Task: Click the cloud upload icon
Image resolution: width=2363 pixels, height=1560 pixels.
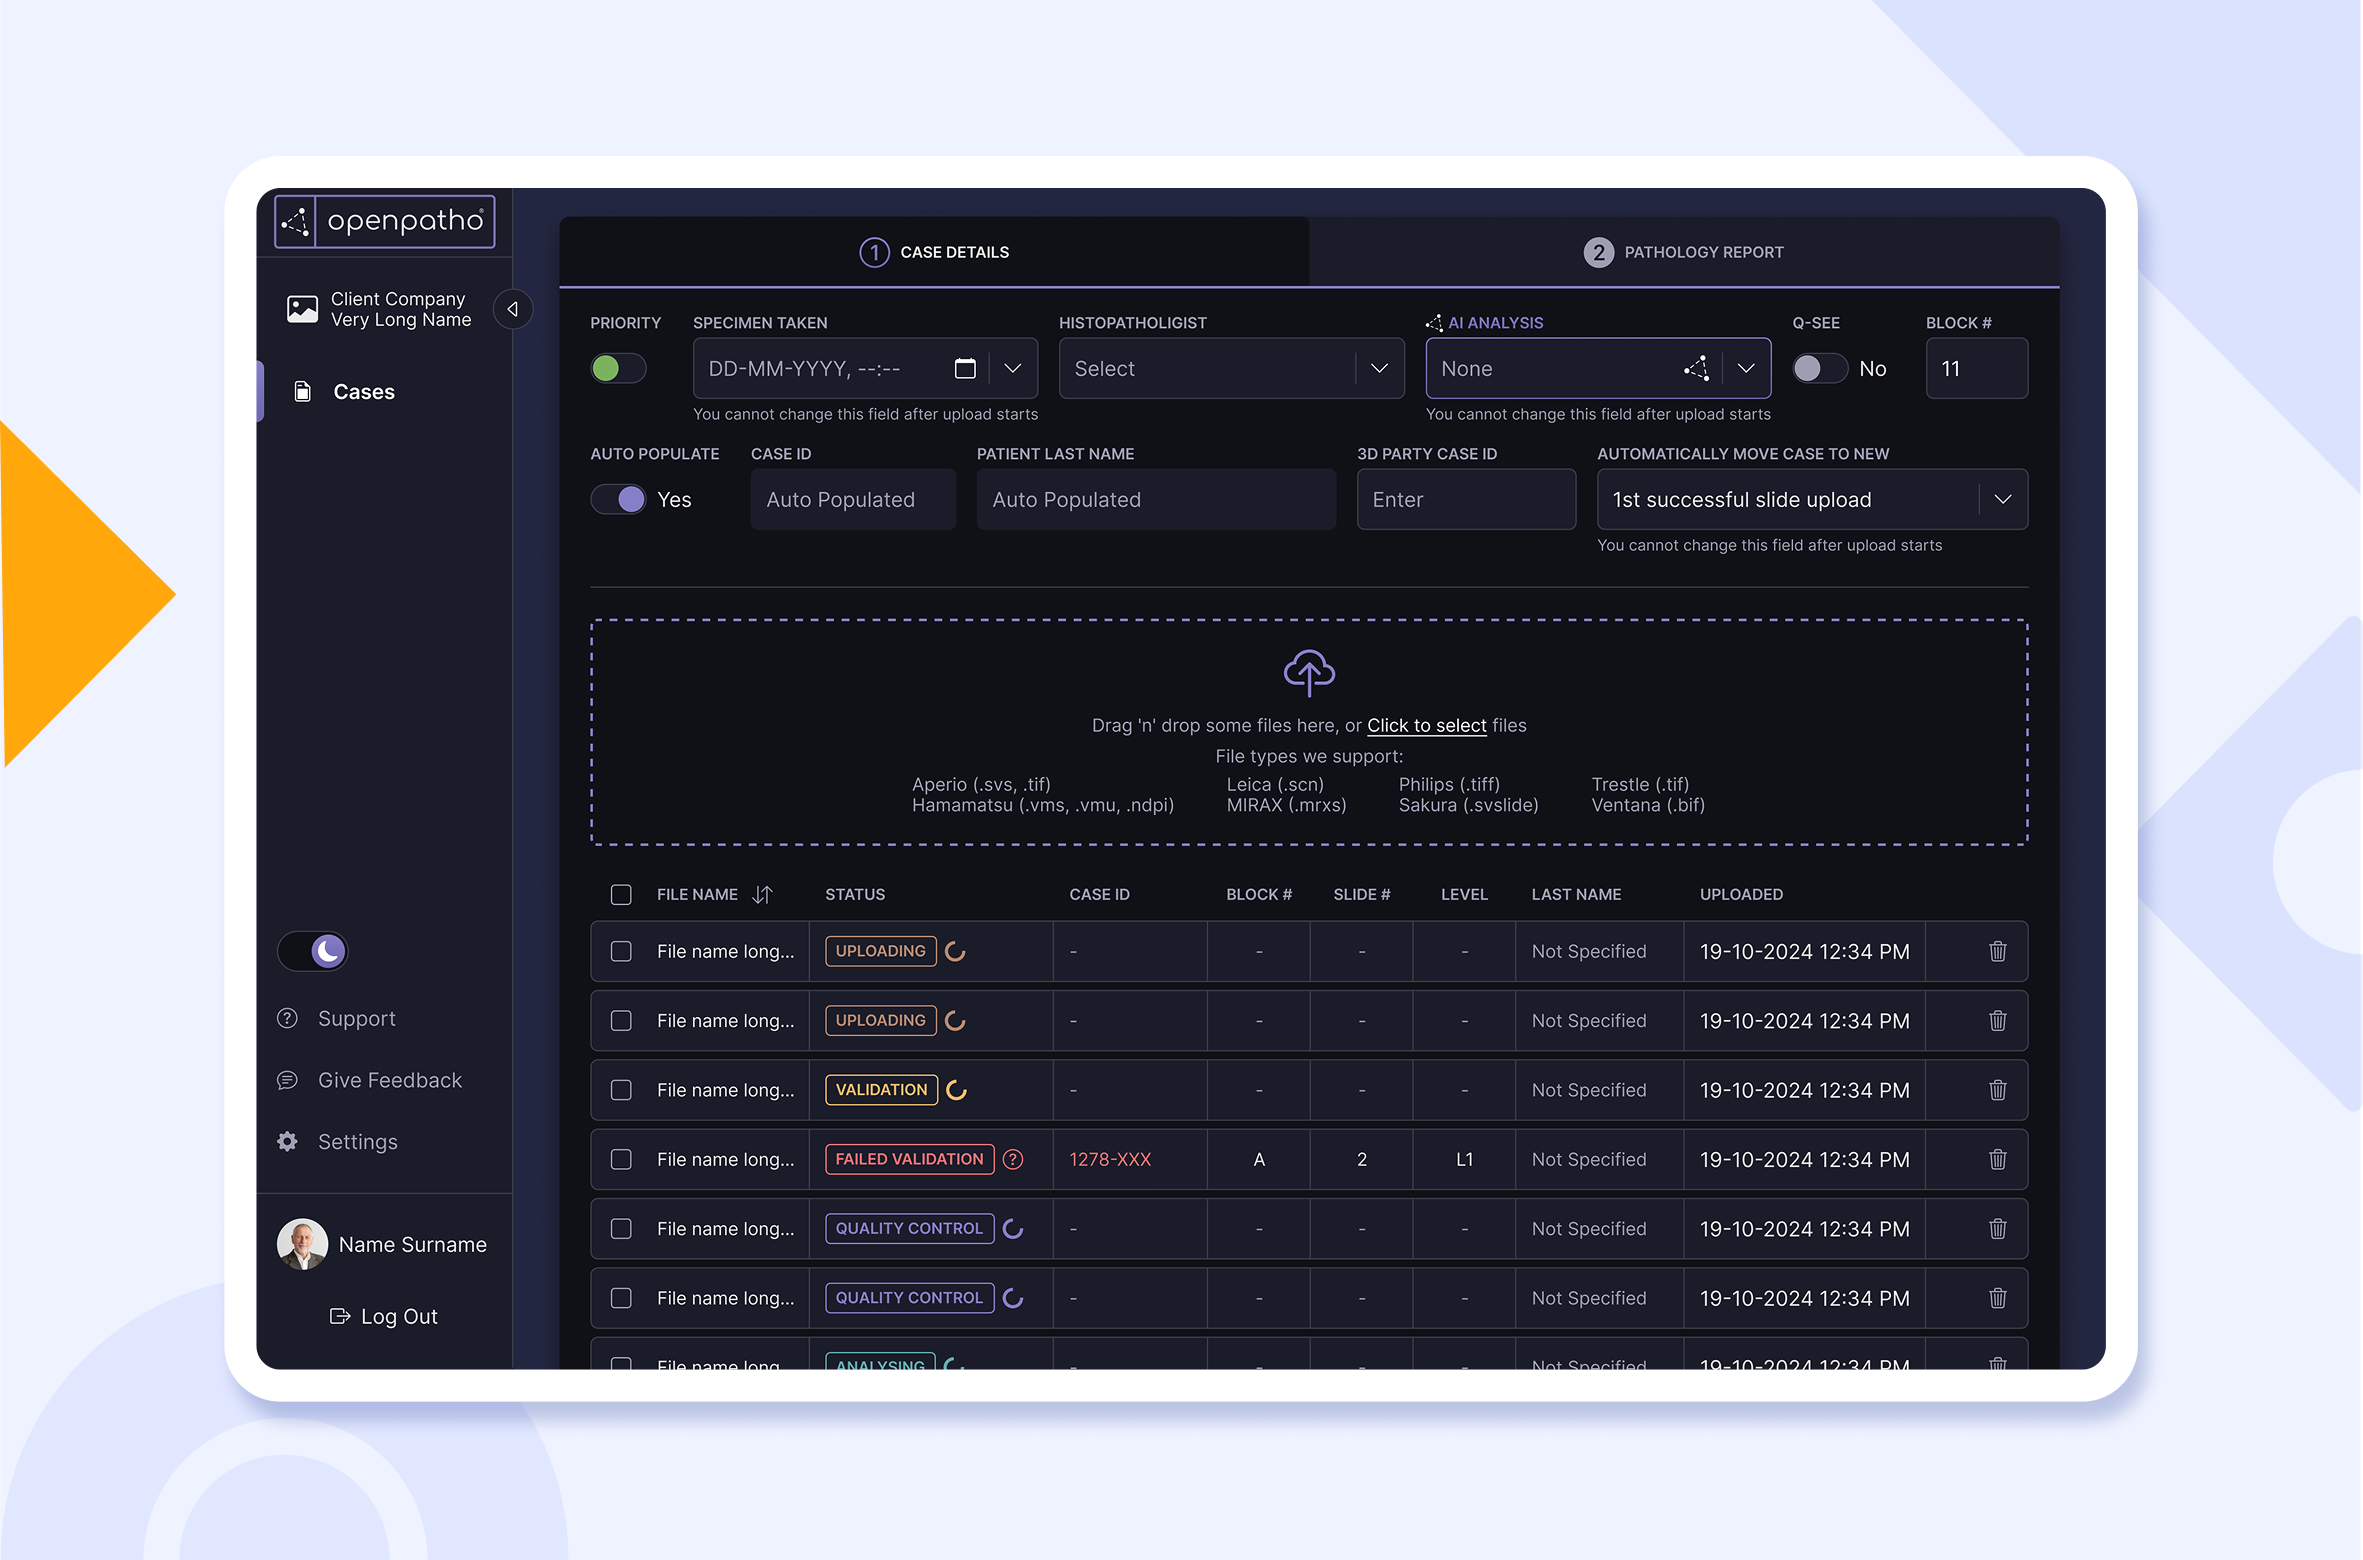Action: pyautogui.click(x=1309, y=672)
